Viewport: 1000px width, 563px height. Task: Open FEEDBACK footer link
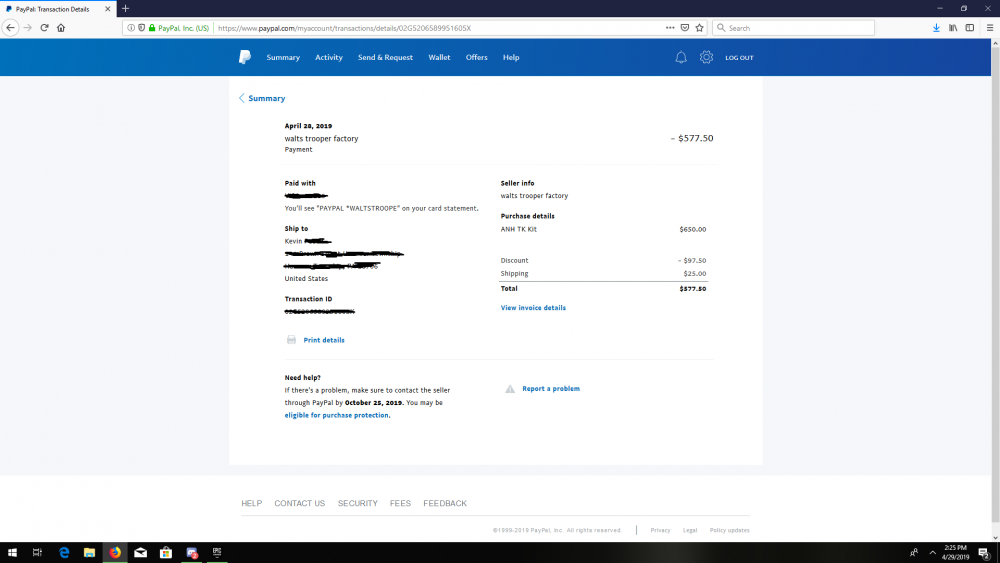pos(445,503)
